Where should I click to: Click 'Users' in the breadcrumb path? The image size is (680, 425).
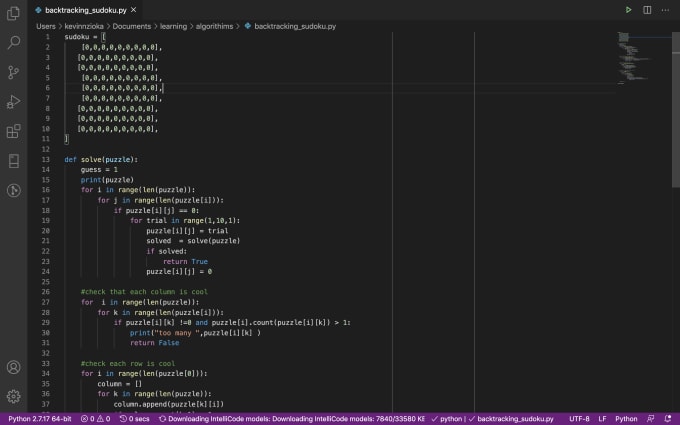[46, 26]
